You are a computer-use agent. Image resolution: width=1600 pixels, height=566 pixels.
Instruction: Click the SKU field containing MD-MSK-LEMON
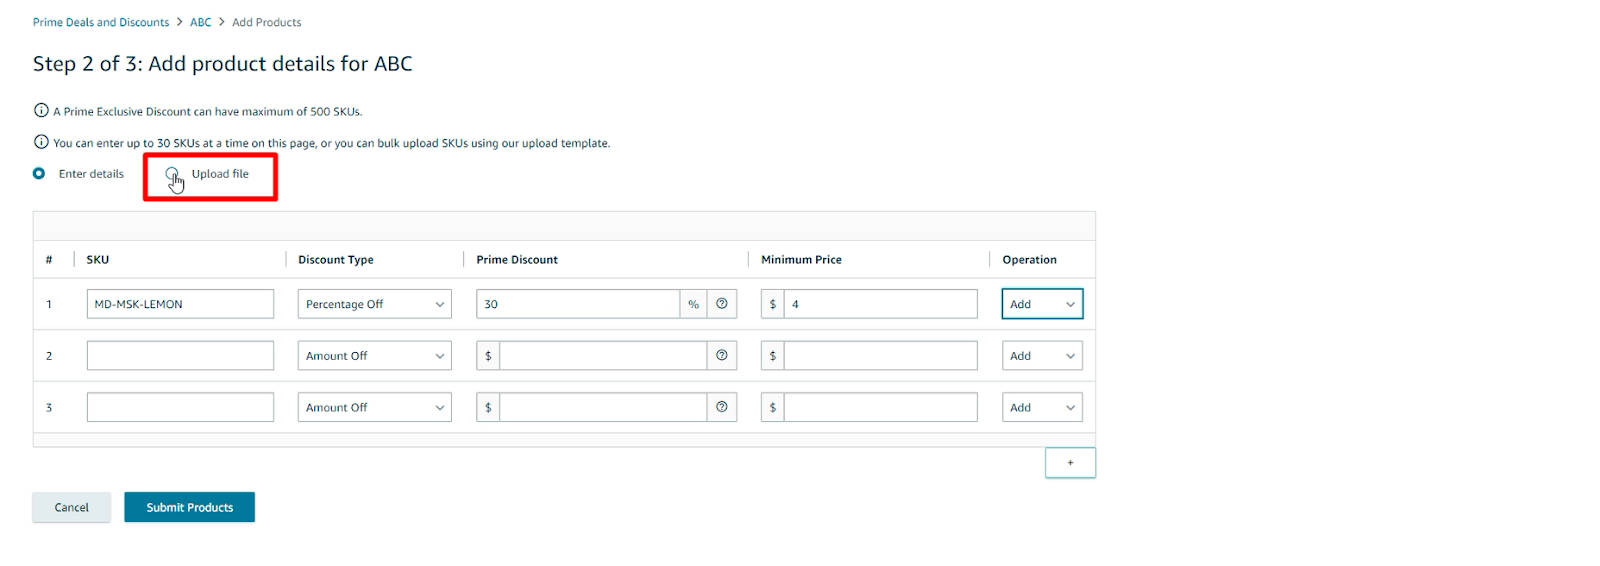[180, 304]
